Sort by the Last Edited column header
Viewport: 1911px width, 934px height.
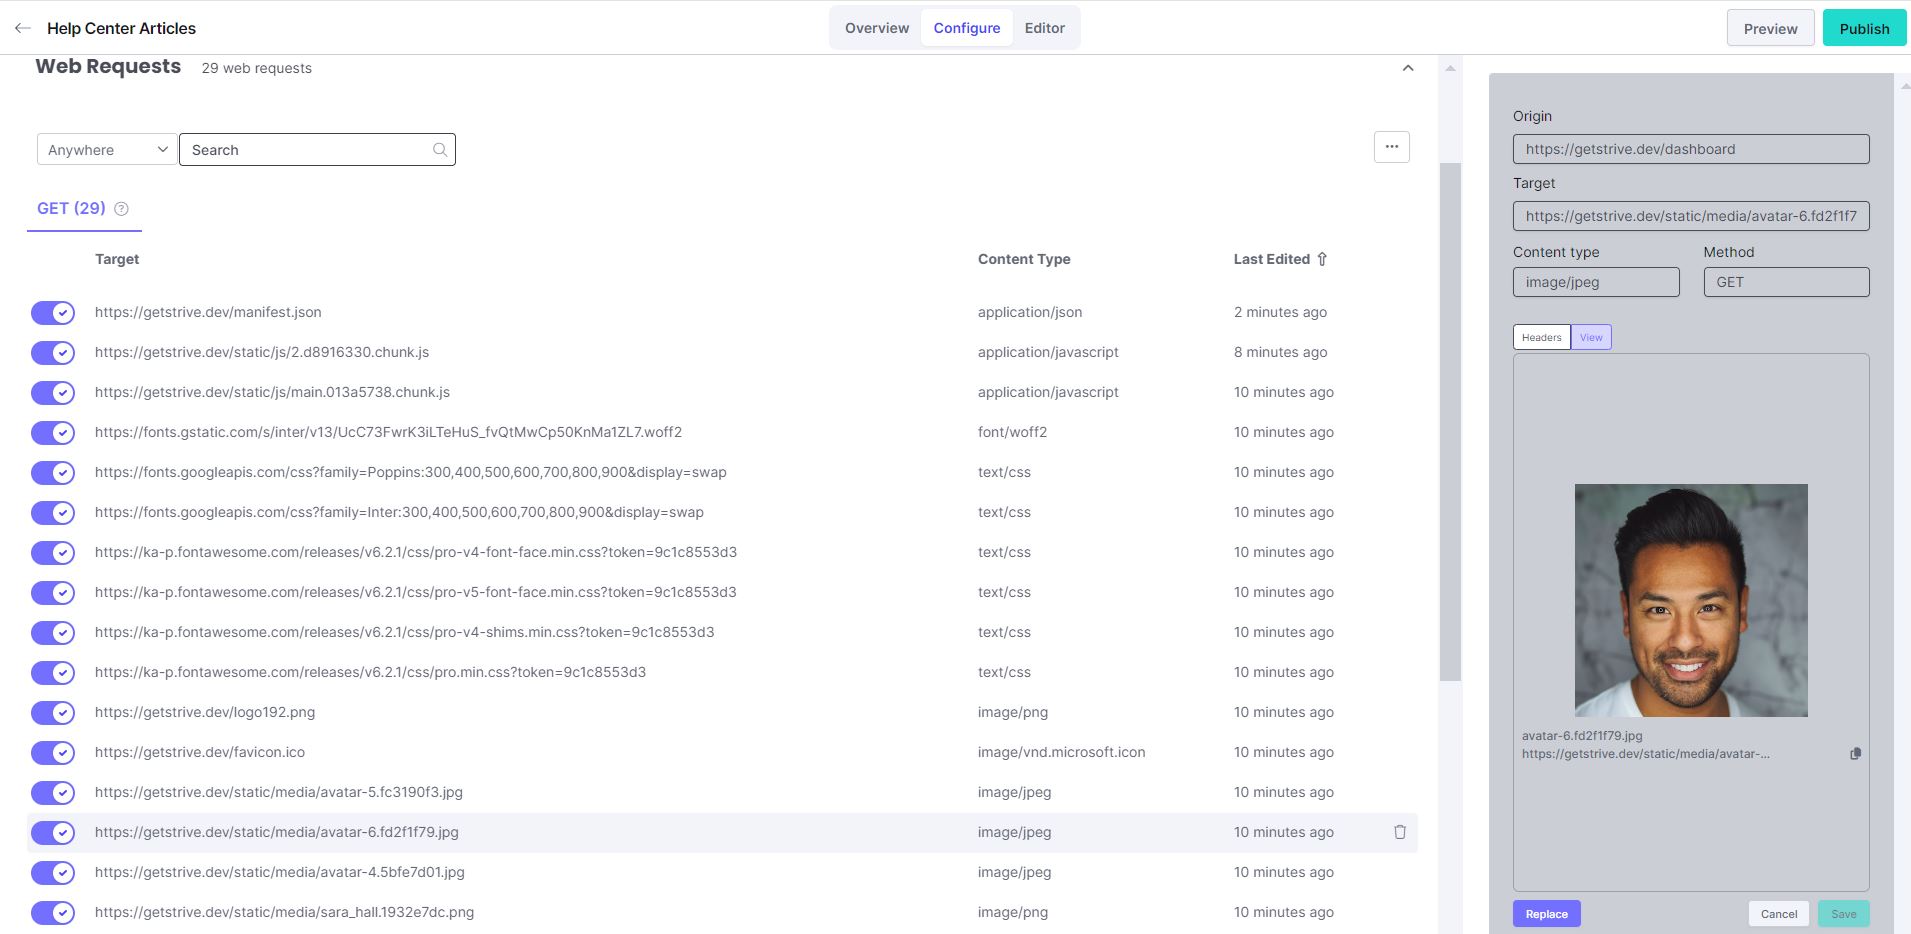pos(1271,259)
